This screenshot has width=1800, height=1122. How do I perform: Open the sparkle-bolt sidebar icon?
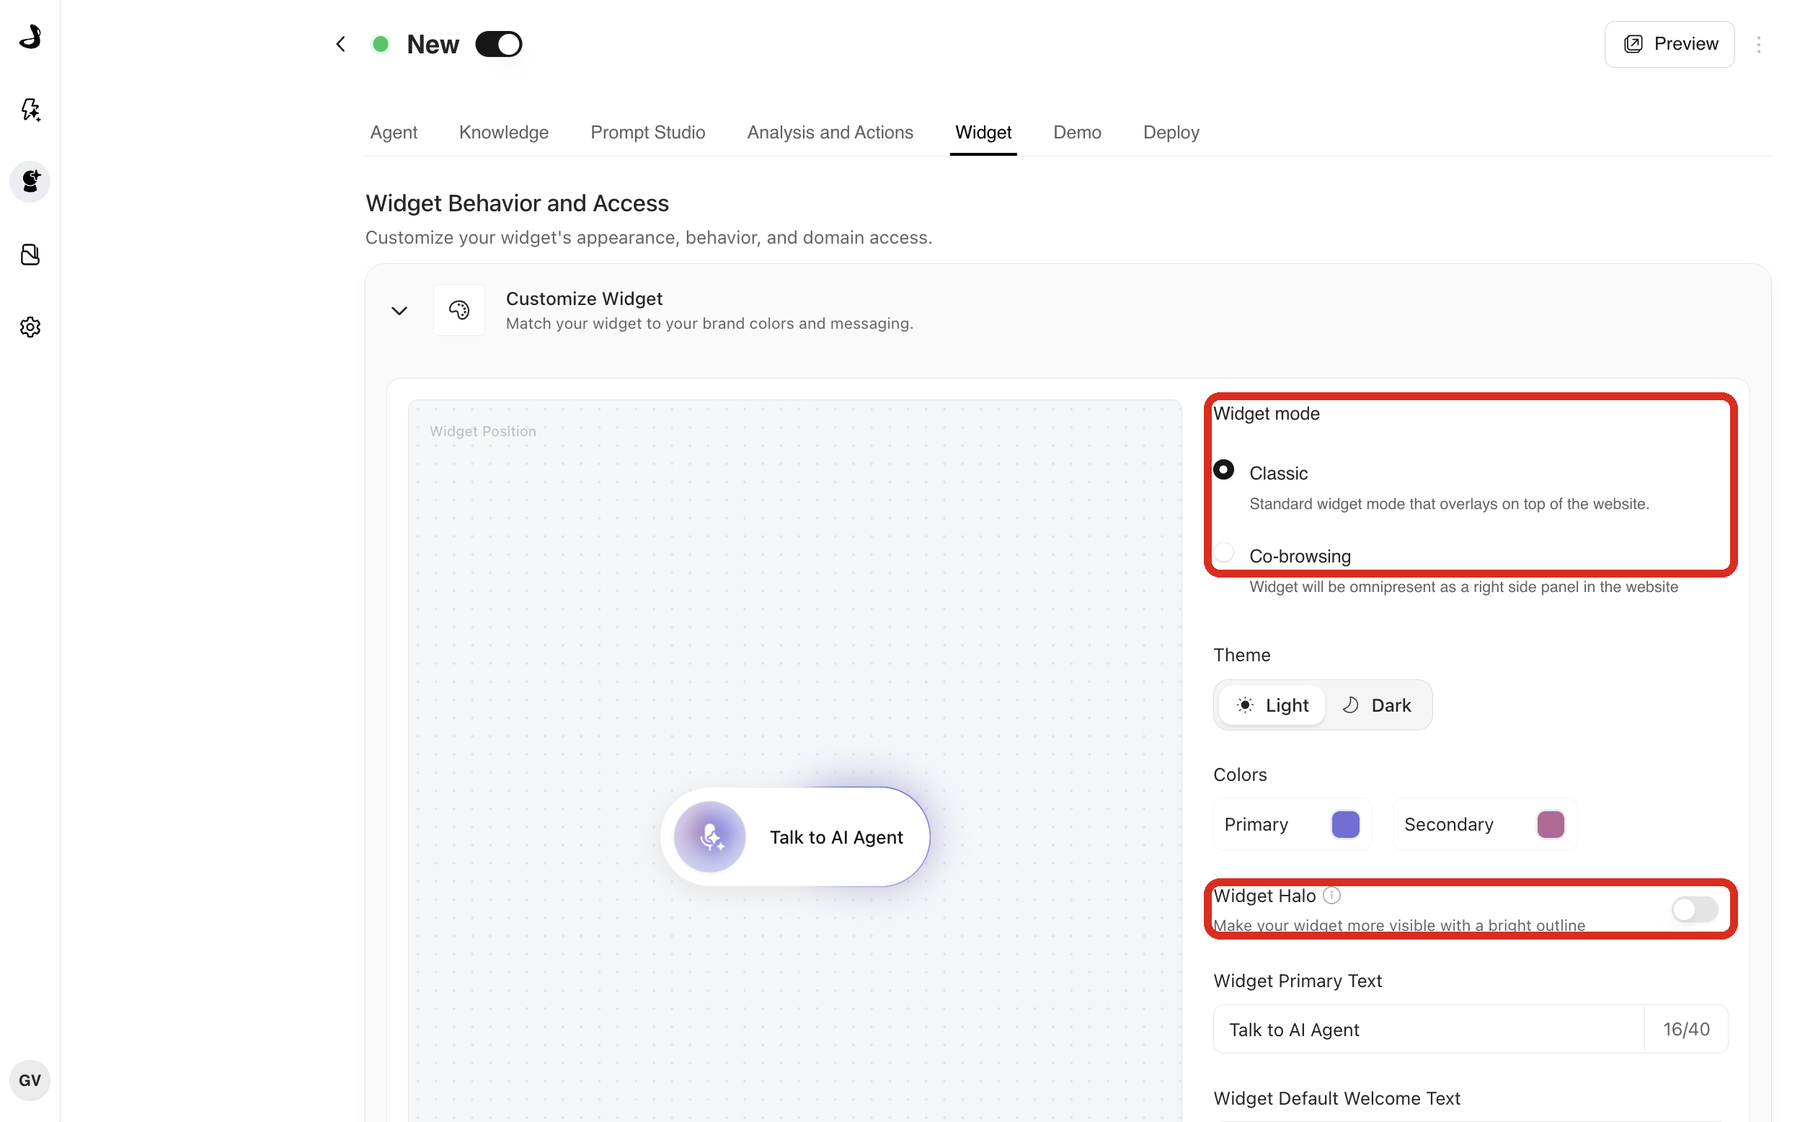pyautogui.click(x=30, y=109)
